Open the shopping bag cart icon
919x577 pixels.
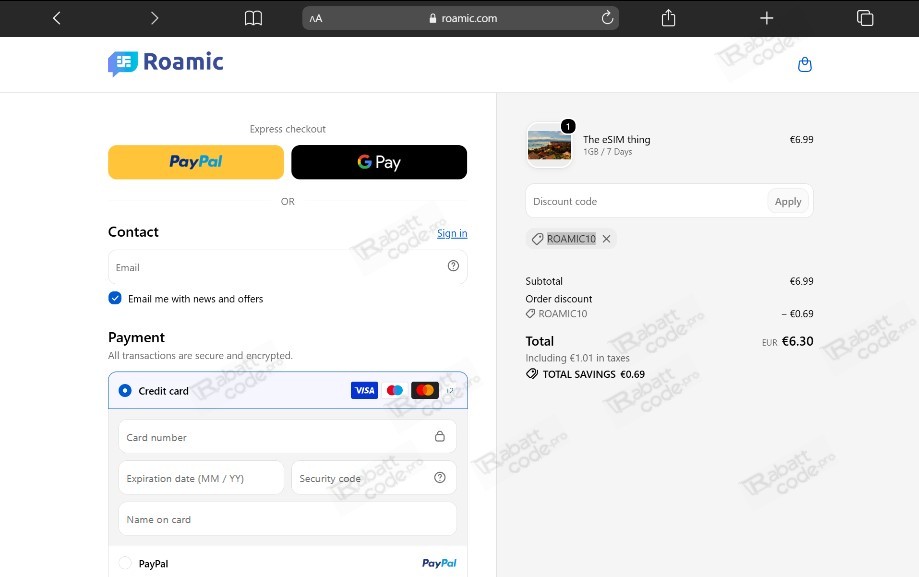(805, 65)
